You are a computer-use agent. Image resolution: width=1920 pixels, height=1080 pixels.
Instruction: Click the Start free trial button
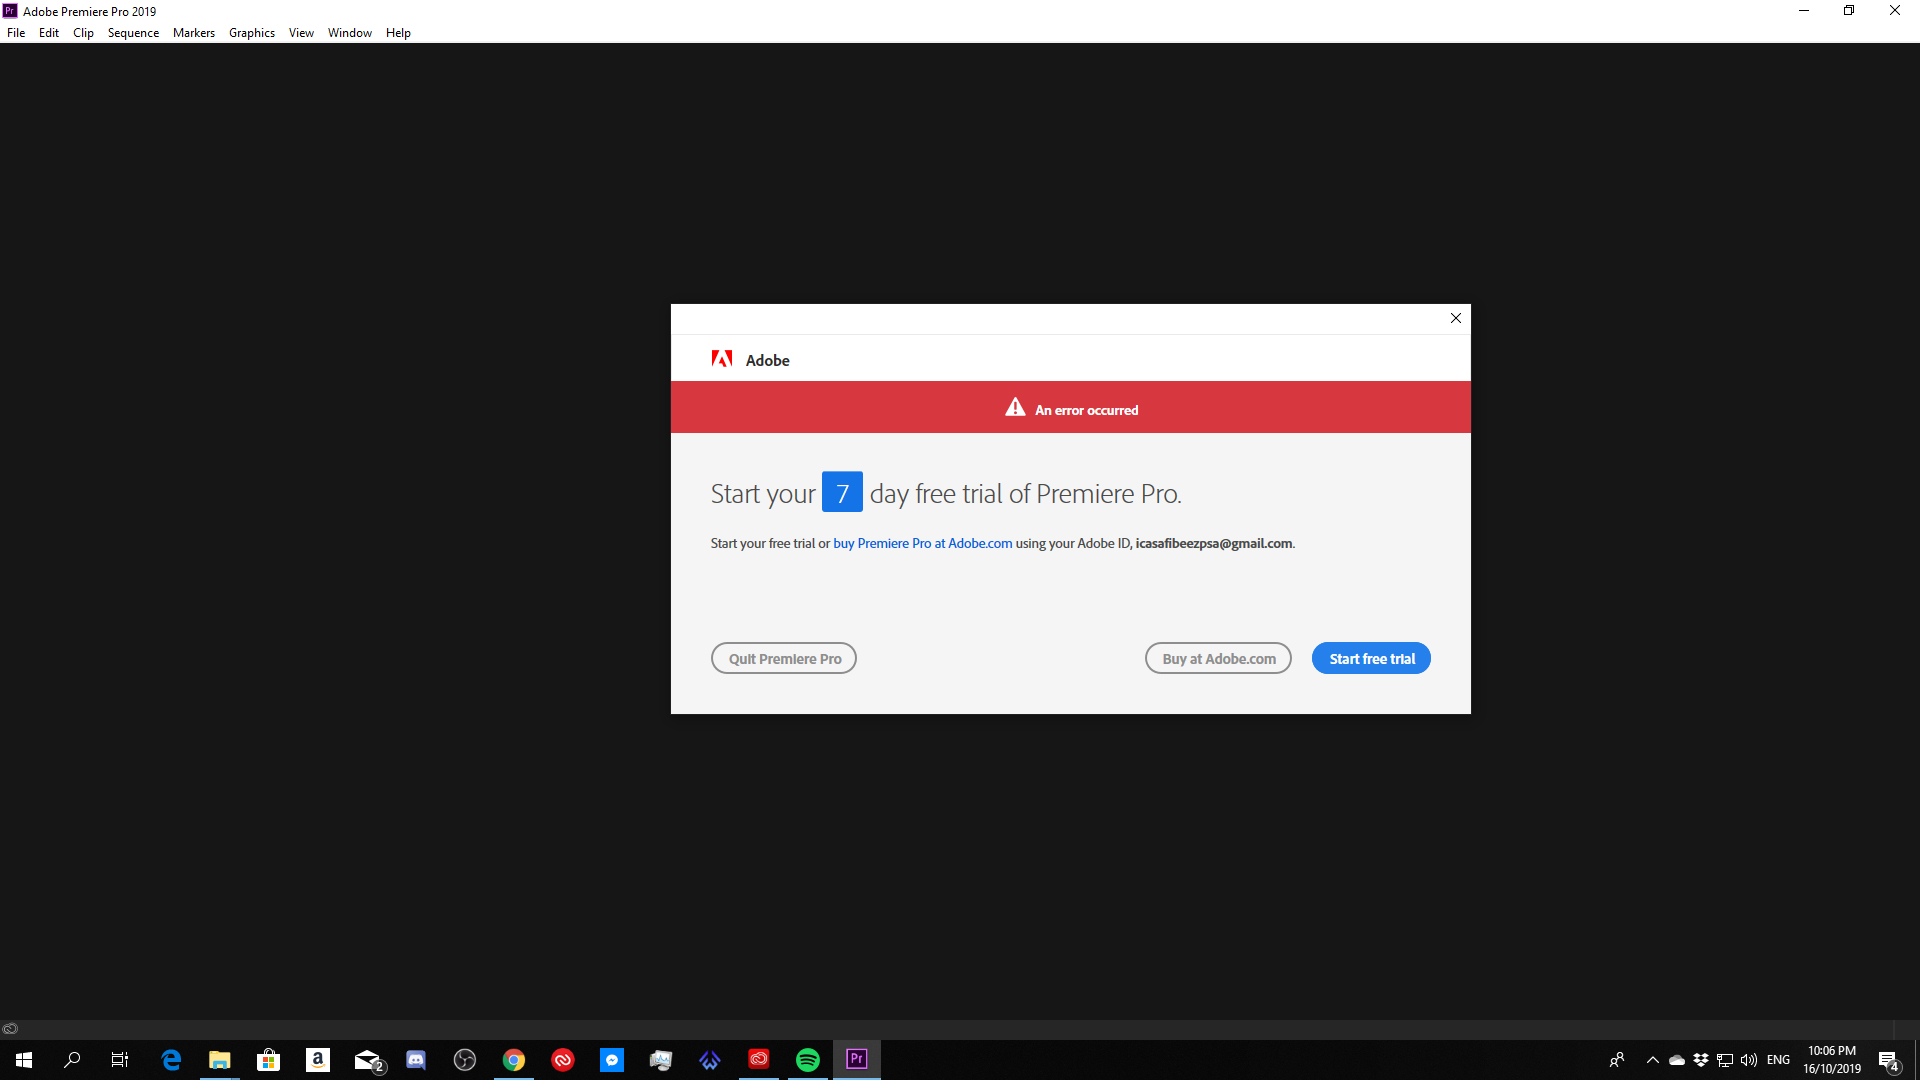(x=1371, y=658)
